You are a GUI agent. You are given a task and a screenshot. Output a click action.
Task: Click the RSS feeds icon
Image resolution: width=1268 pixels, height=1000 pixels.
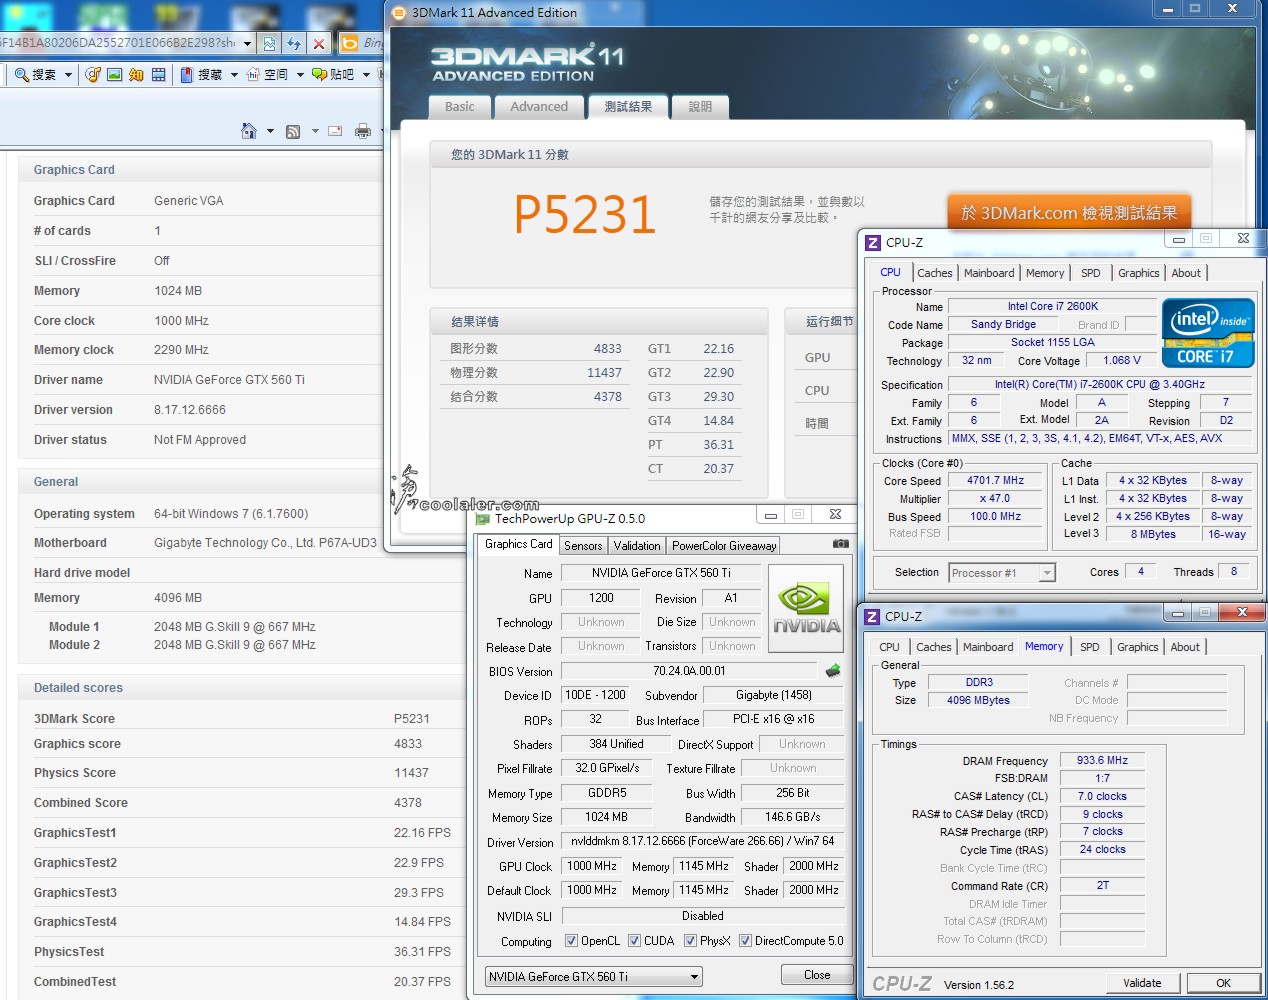click(293, 131)
